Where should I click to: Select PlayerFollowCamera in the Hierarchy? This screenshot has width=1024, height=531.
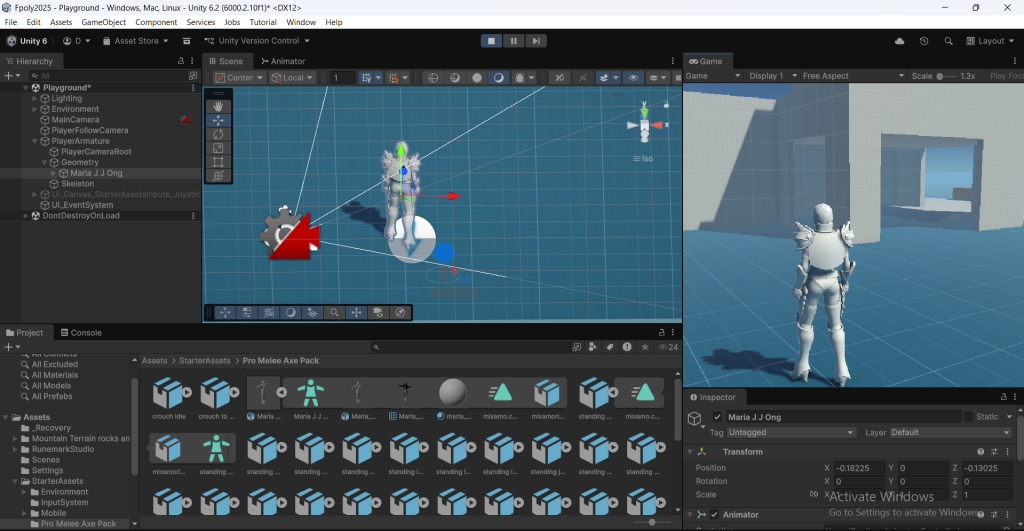click(x=89, y=130)
